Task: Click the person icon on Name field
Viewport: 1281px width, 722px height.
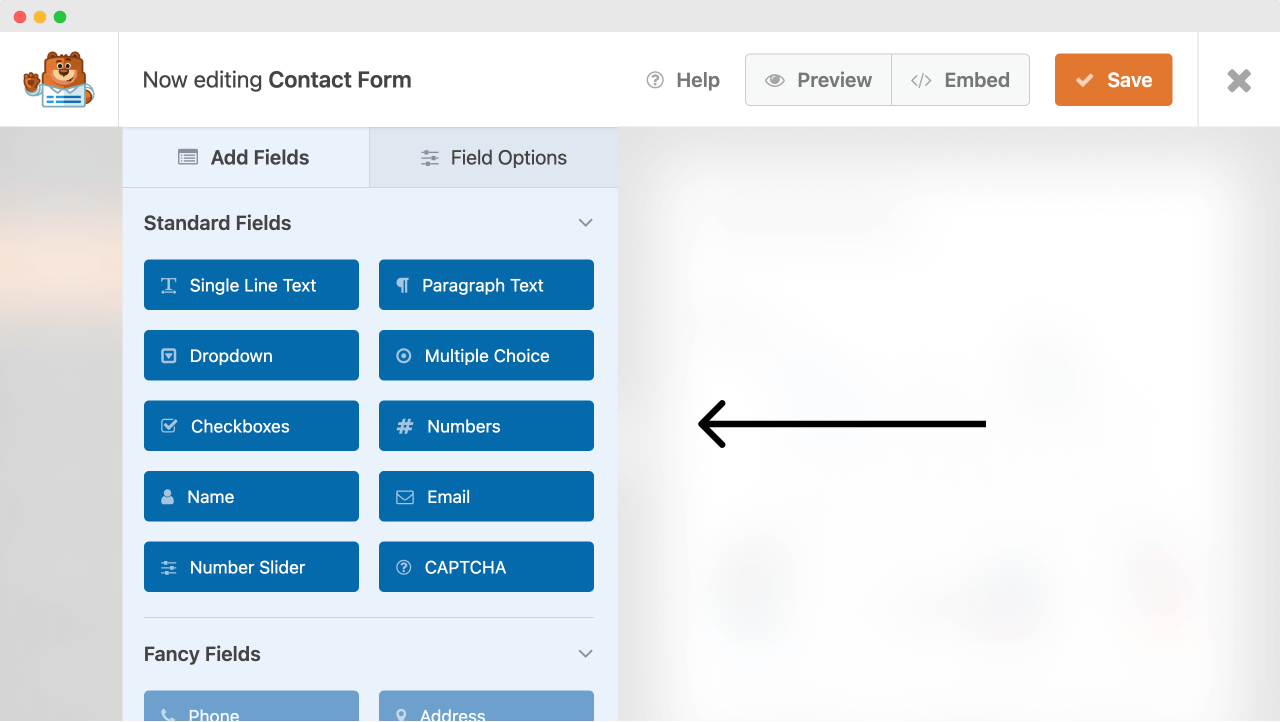Action: tap(168, 497)
